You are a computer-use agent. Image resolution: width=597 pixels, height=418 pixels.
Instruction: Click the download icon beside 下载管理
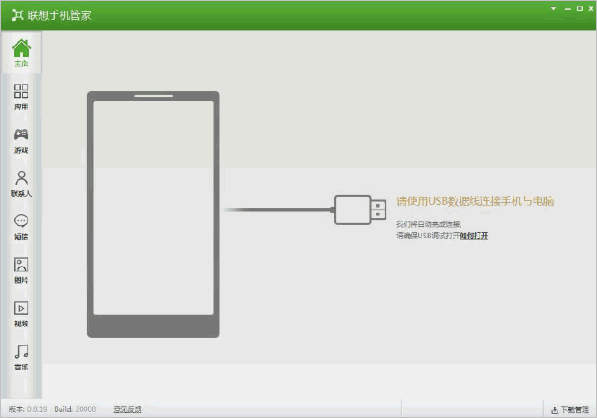tap(554, 410)
